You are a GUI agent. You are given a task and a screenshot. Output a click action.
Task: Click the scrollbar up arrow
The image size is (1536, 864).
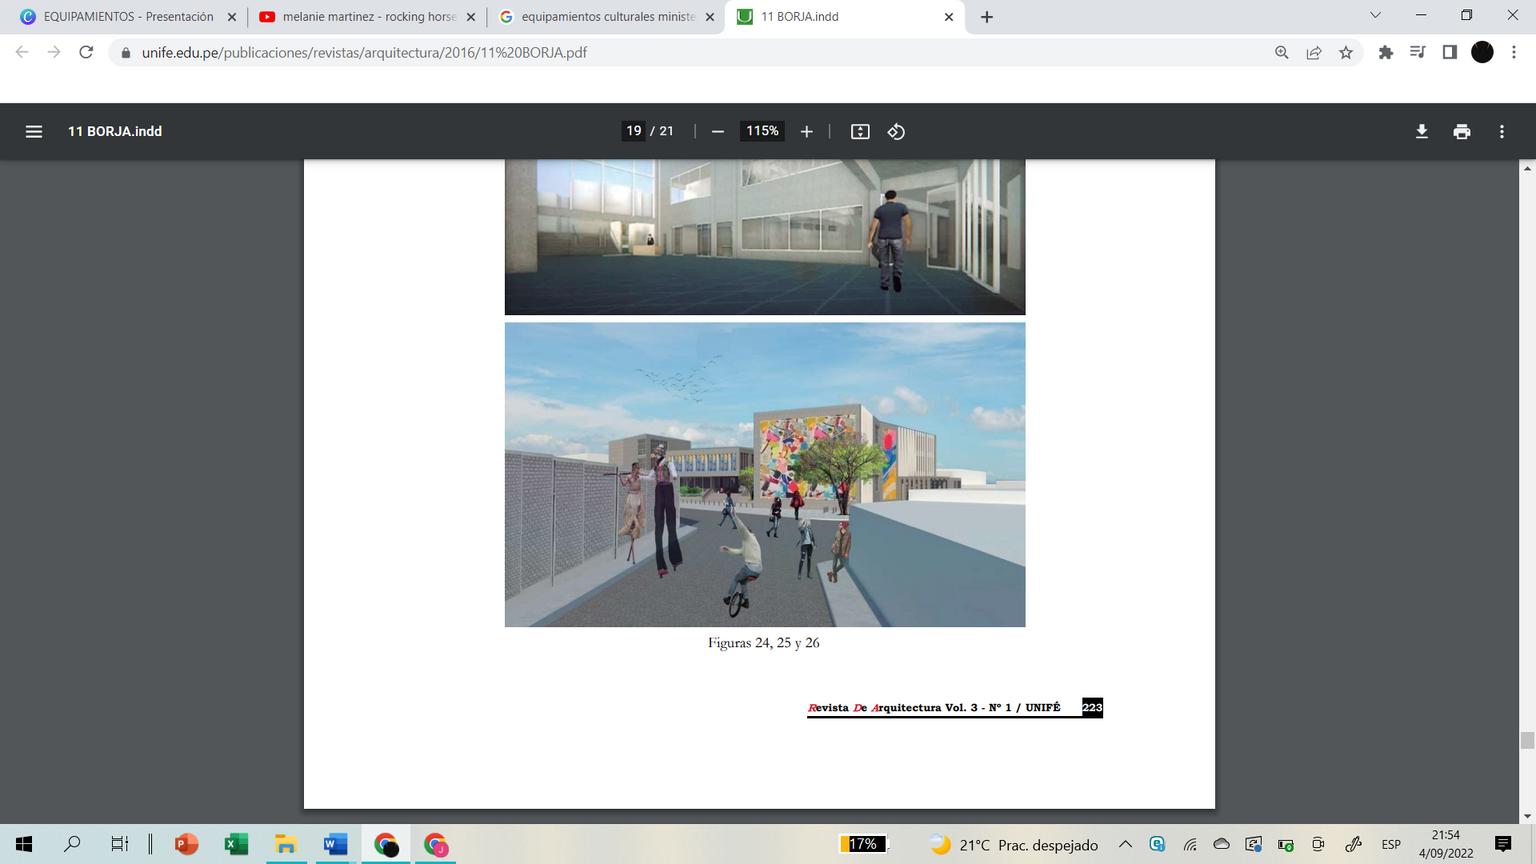[1527, 168]
